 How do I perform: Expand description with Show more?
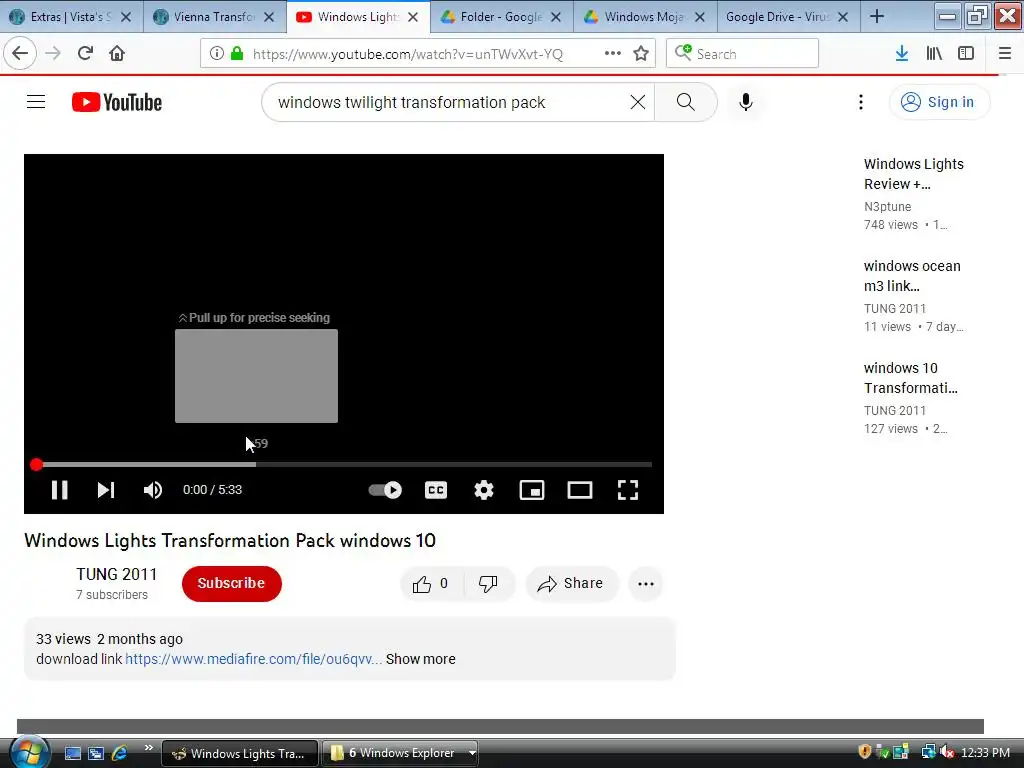pos(421,659)
